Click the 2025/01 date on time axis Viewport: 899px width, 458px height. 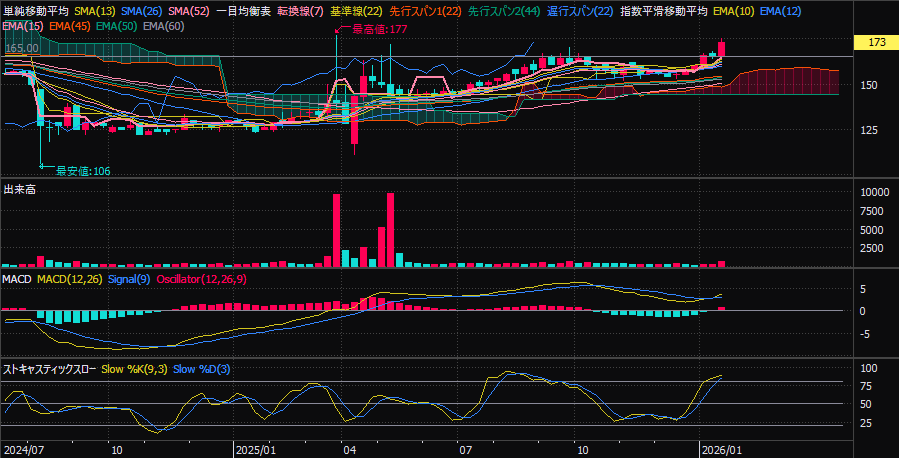coord(254,450)
